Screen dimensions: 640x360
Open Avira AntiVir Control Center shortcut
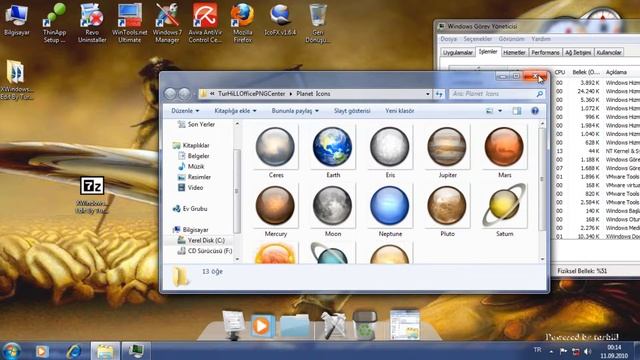[x=205, y=22]
